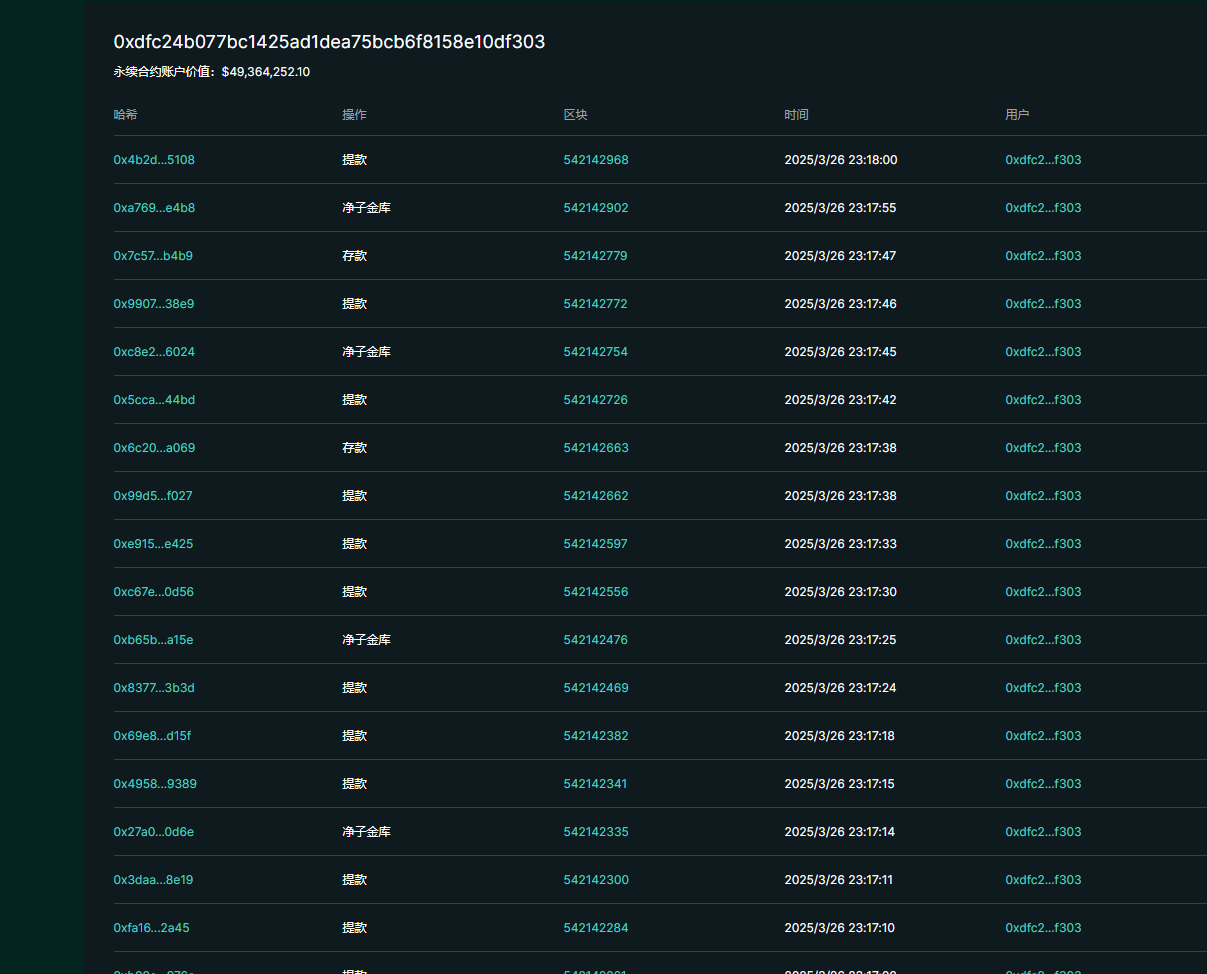The width and height of the screenshot is (1207, 974).
Task: Click block link 542142726
Action: coord(596,400)
